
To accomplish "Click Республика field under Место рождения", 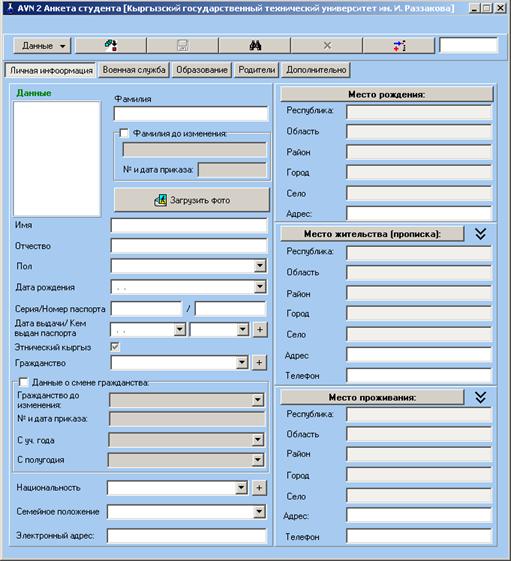I will (x=419, y=112).
